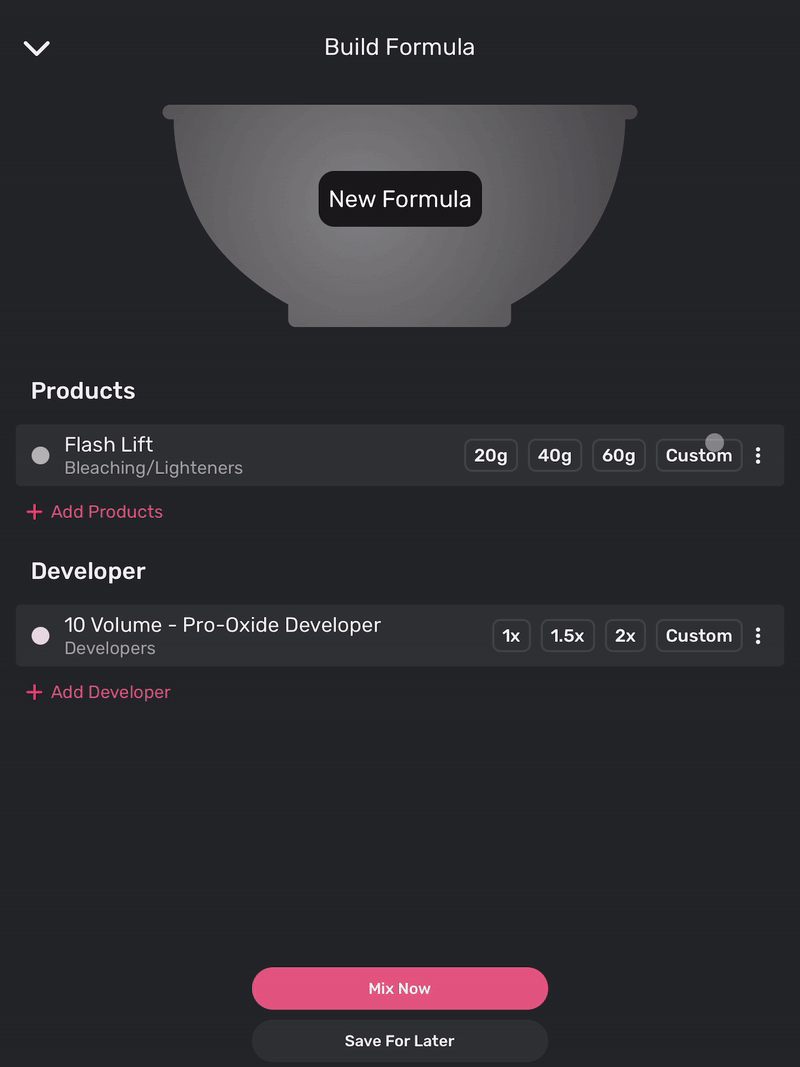Image resolution: width=800 pixels, height=1067 pixels.
Task: Set developer ratio to 1x
Action: (511, 636)
